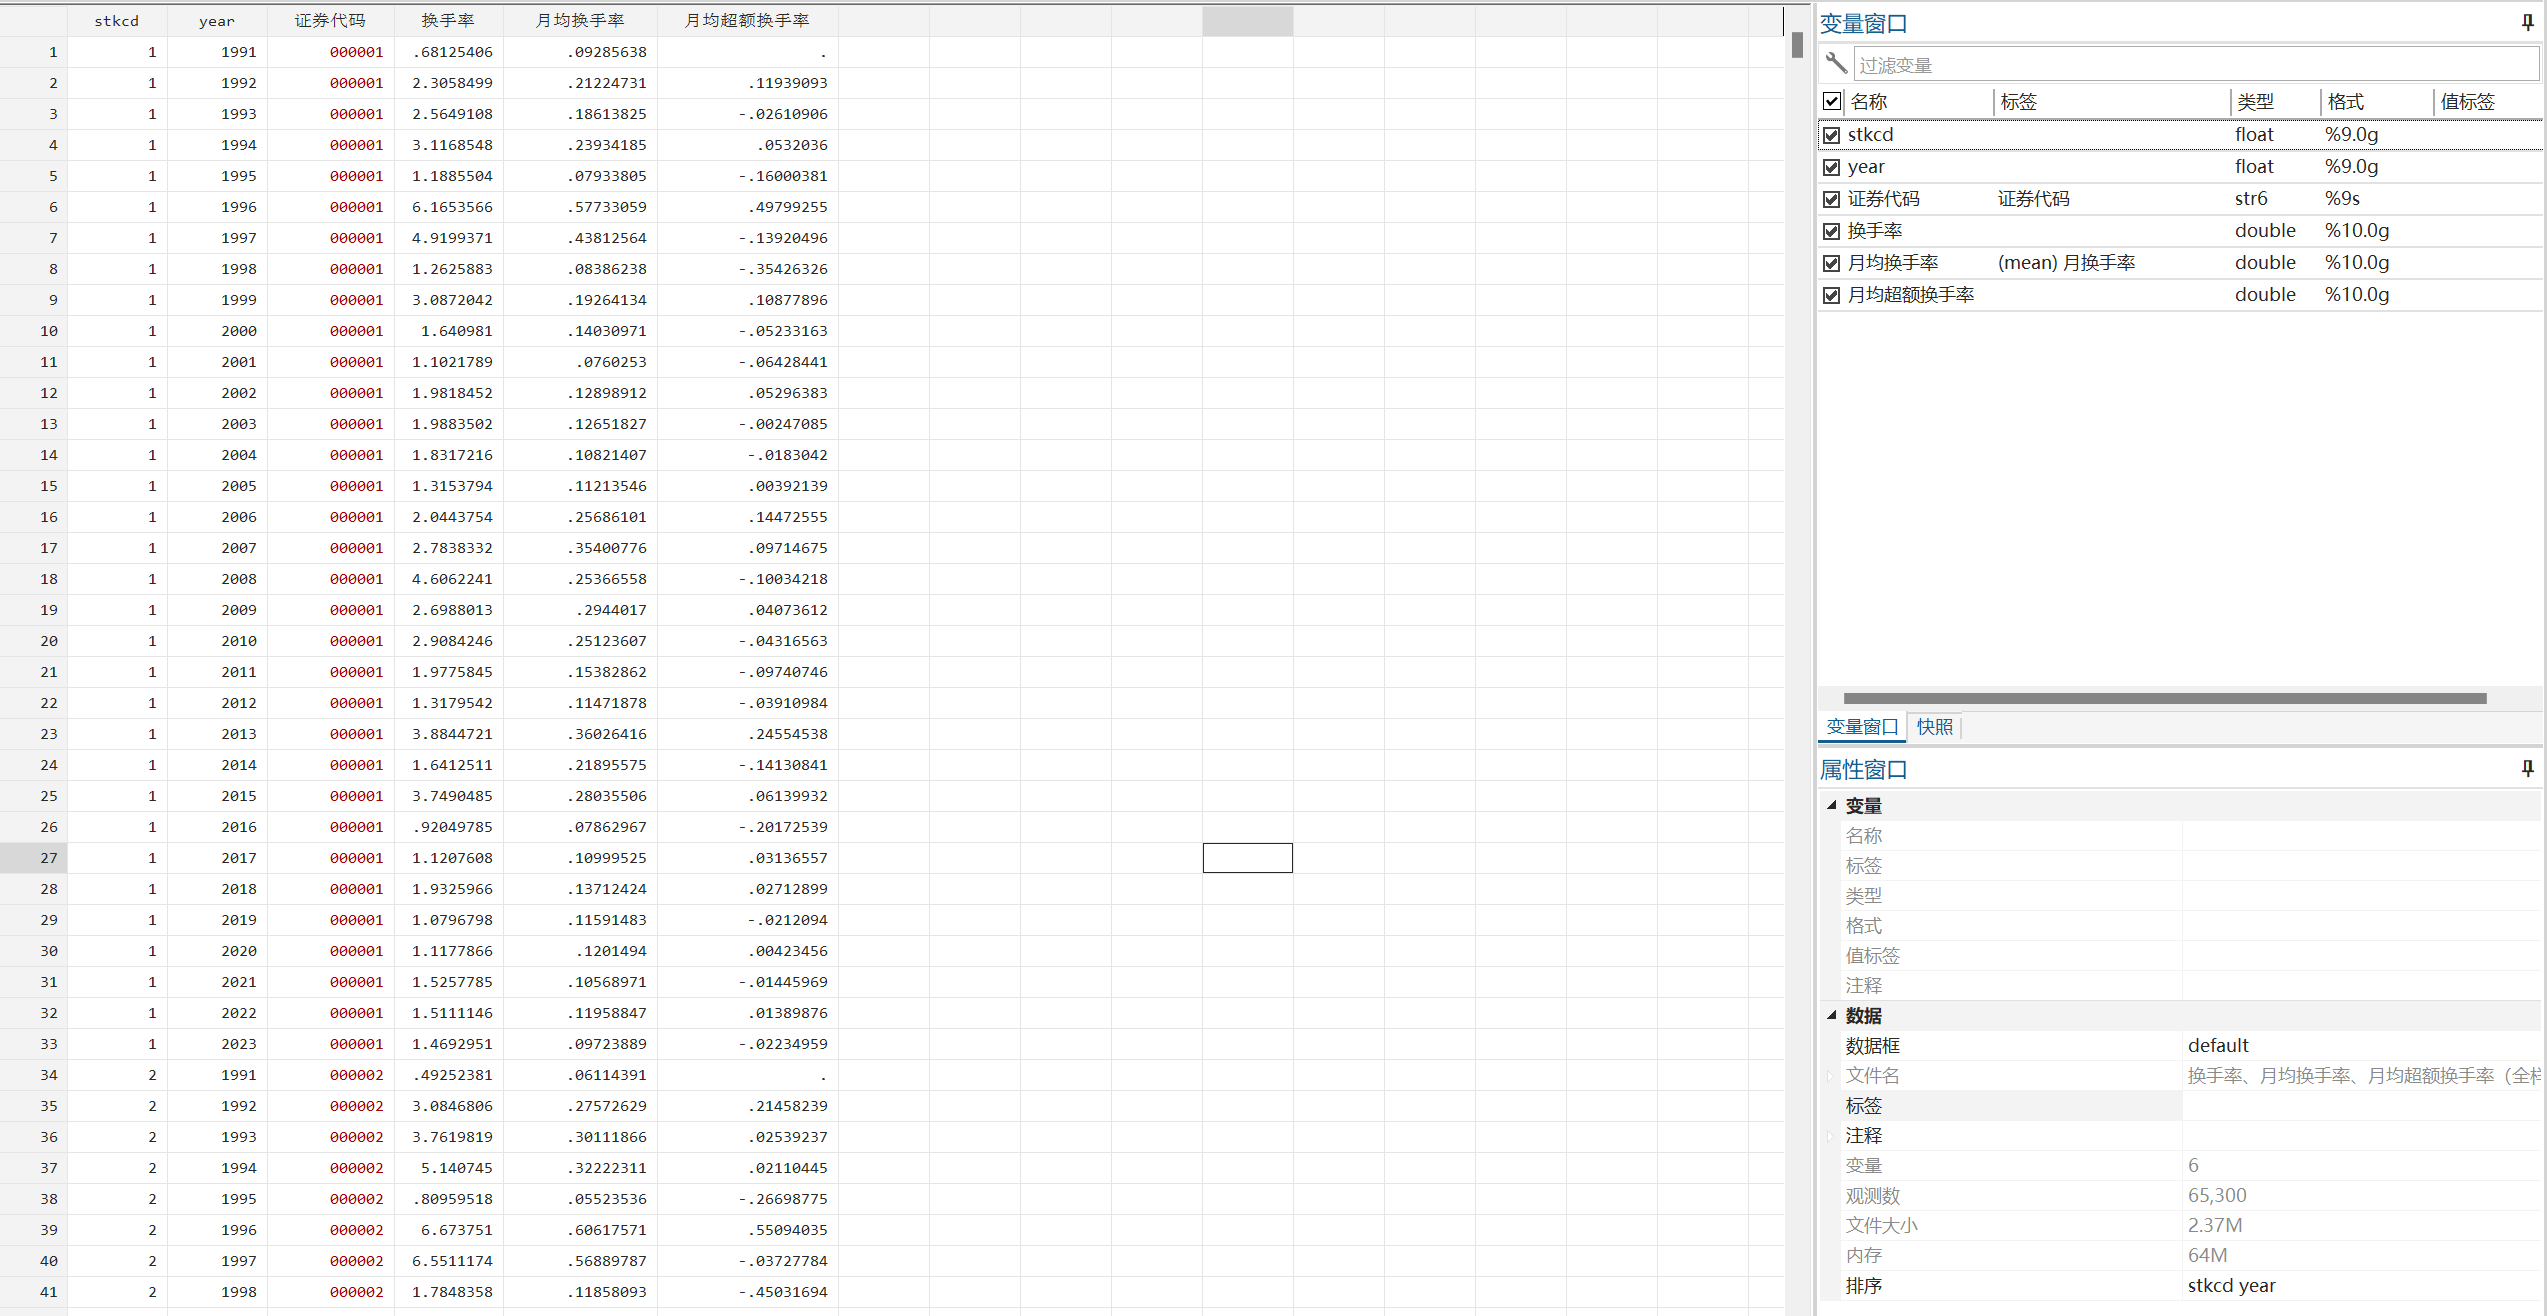Sort variables by 类型 column header
Screen dimensions: 2548x1316
(2255, 101)
